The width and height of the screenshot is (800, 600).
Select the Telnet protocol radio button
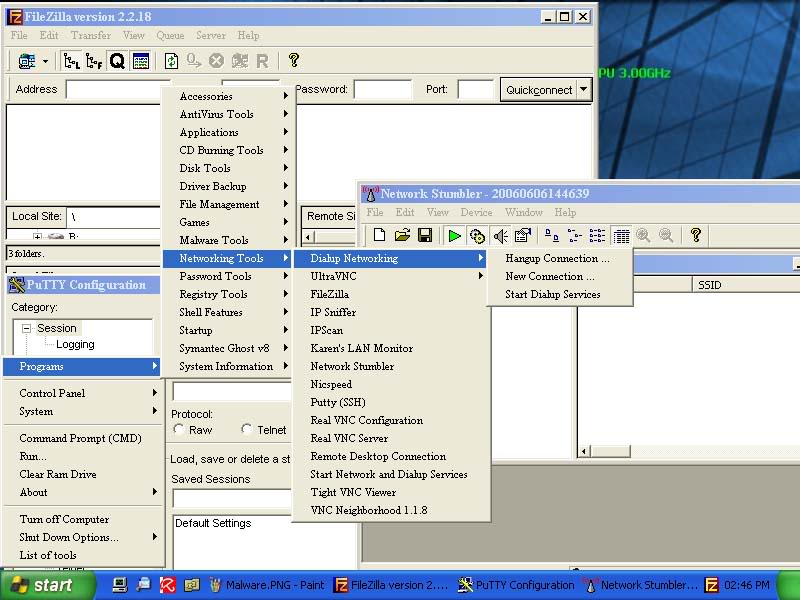click(x=247, y=430)
